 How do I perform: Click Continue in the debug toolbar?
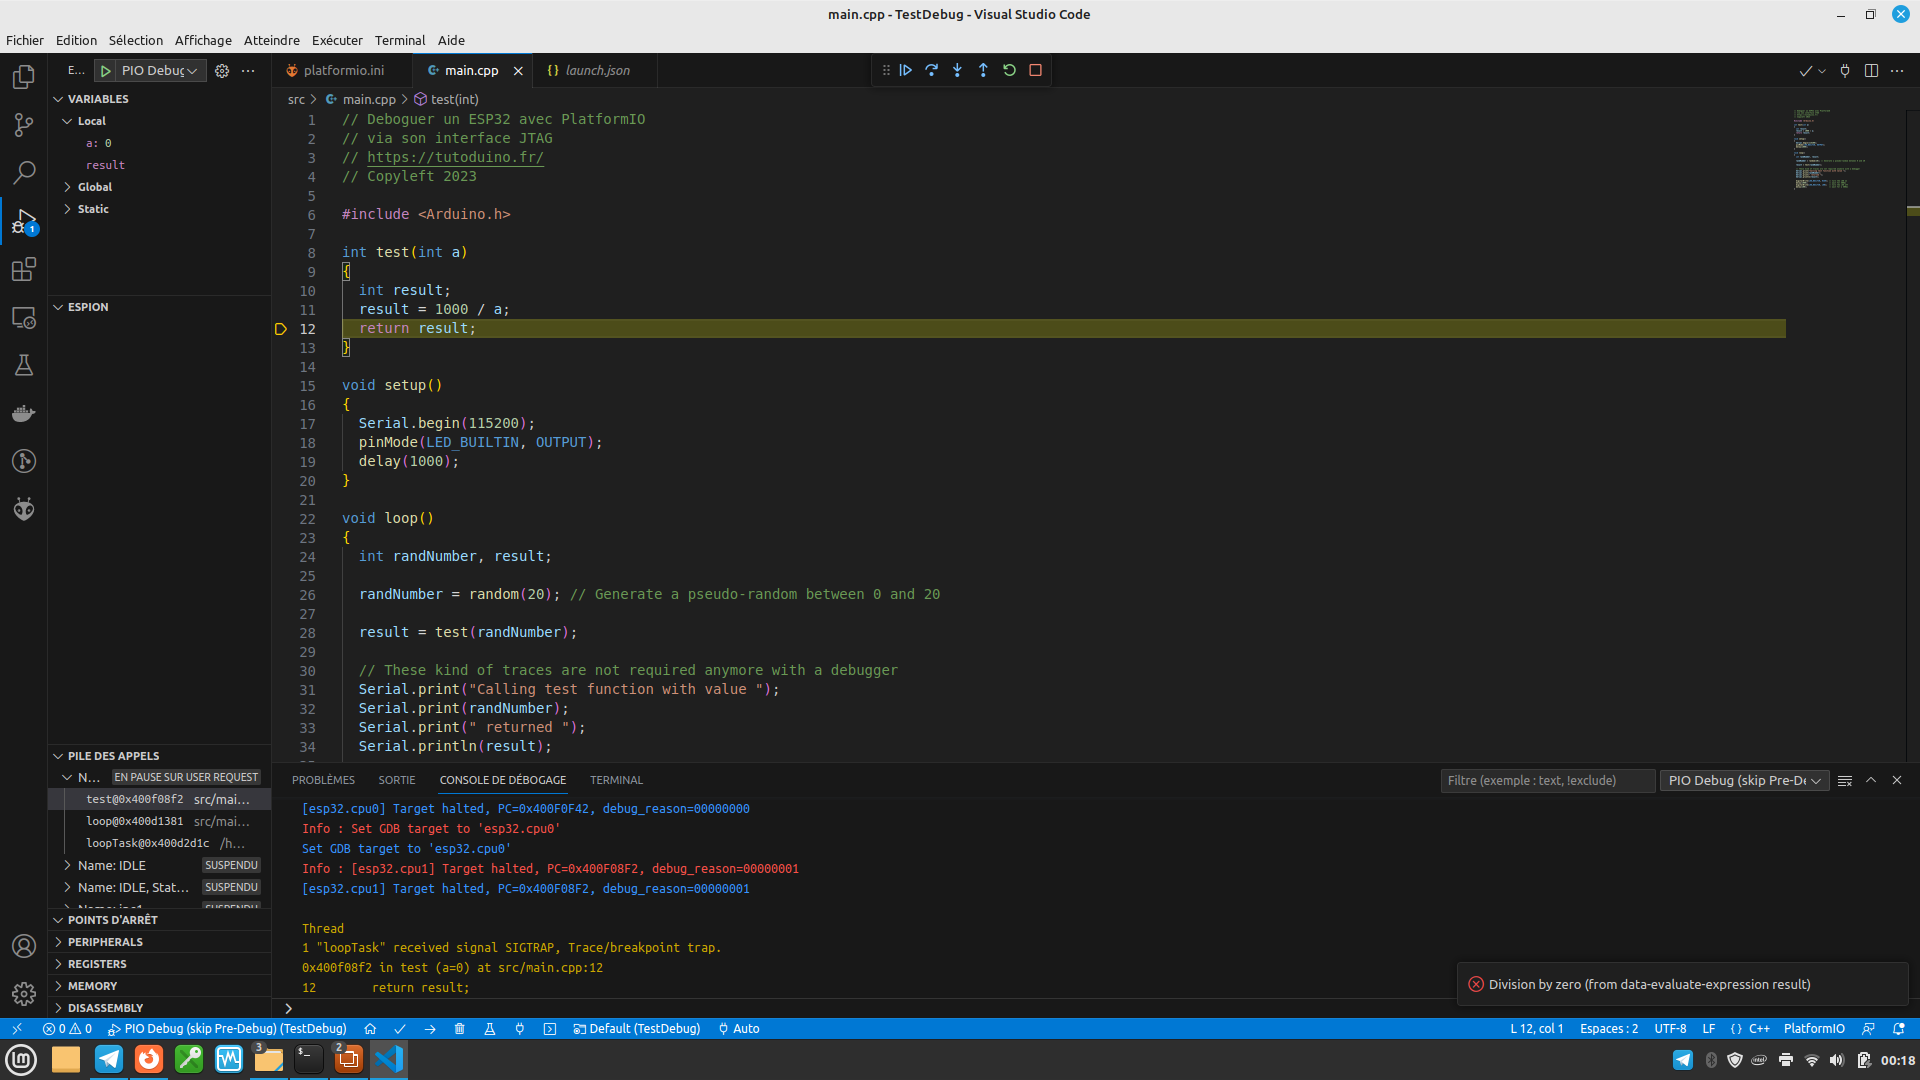click(x=906, y=70)
